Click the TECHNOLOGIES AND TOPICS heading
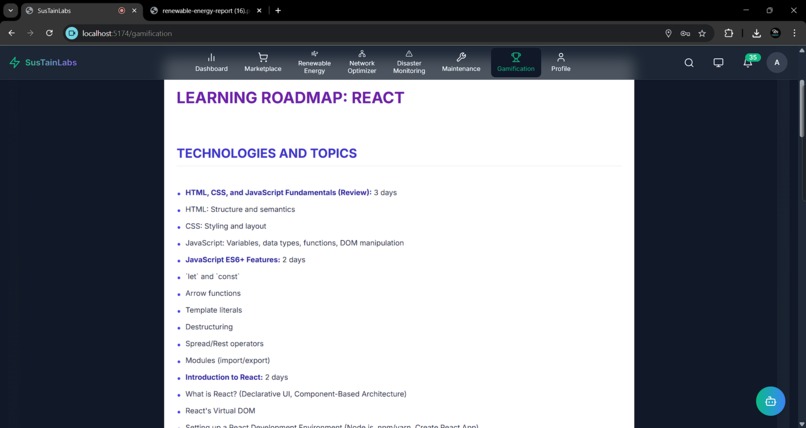 tap(267, 153)
